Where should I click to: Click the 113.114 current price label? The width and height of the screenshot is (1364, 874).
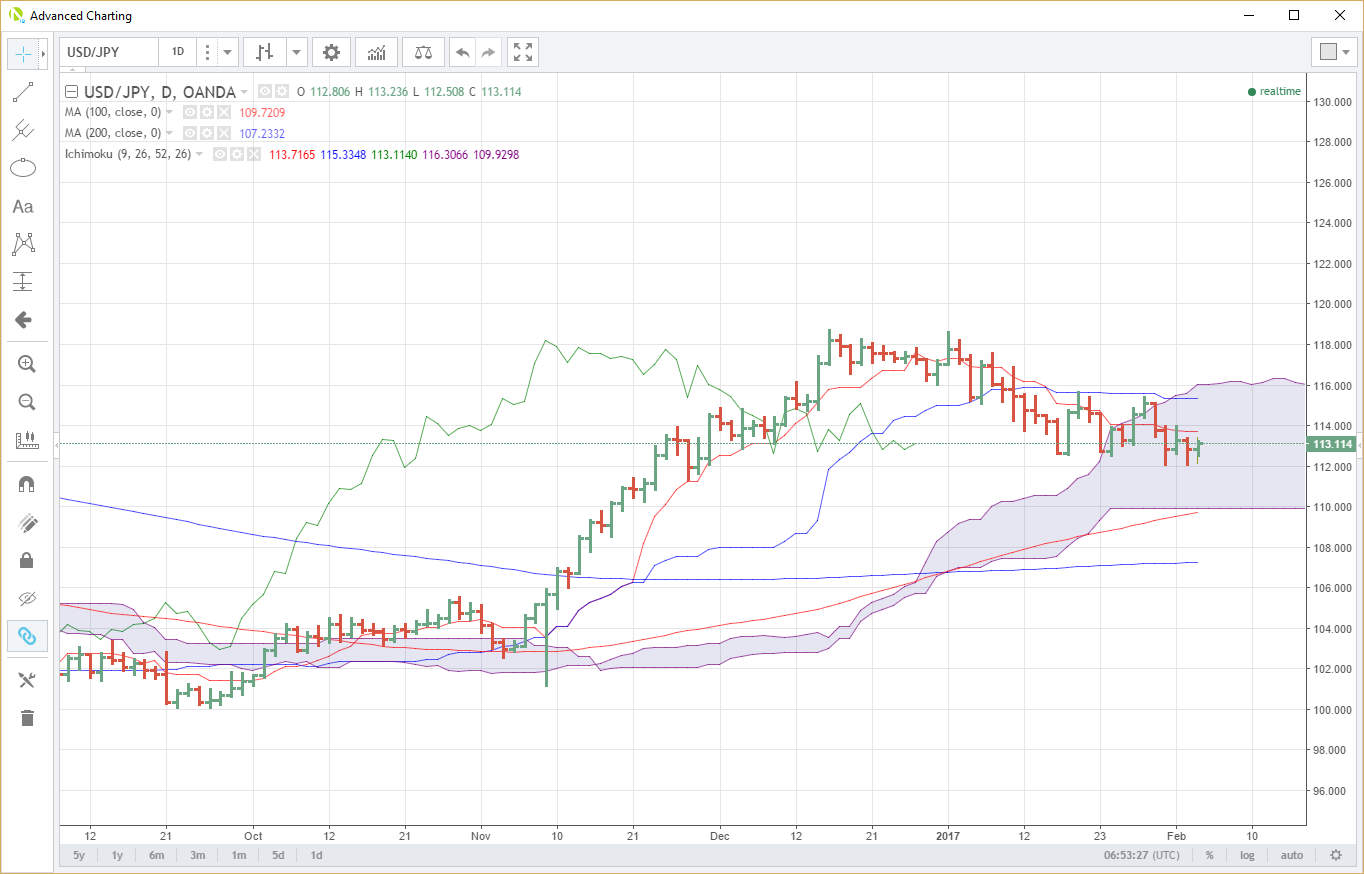tap(1332, 444)
